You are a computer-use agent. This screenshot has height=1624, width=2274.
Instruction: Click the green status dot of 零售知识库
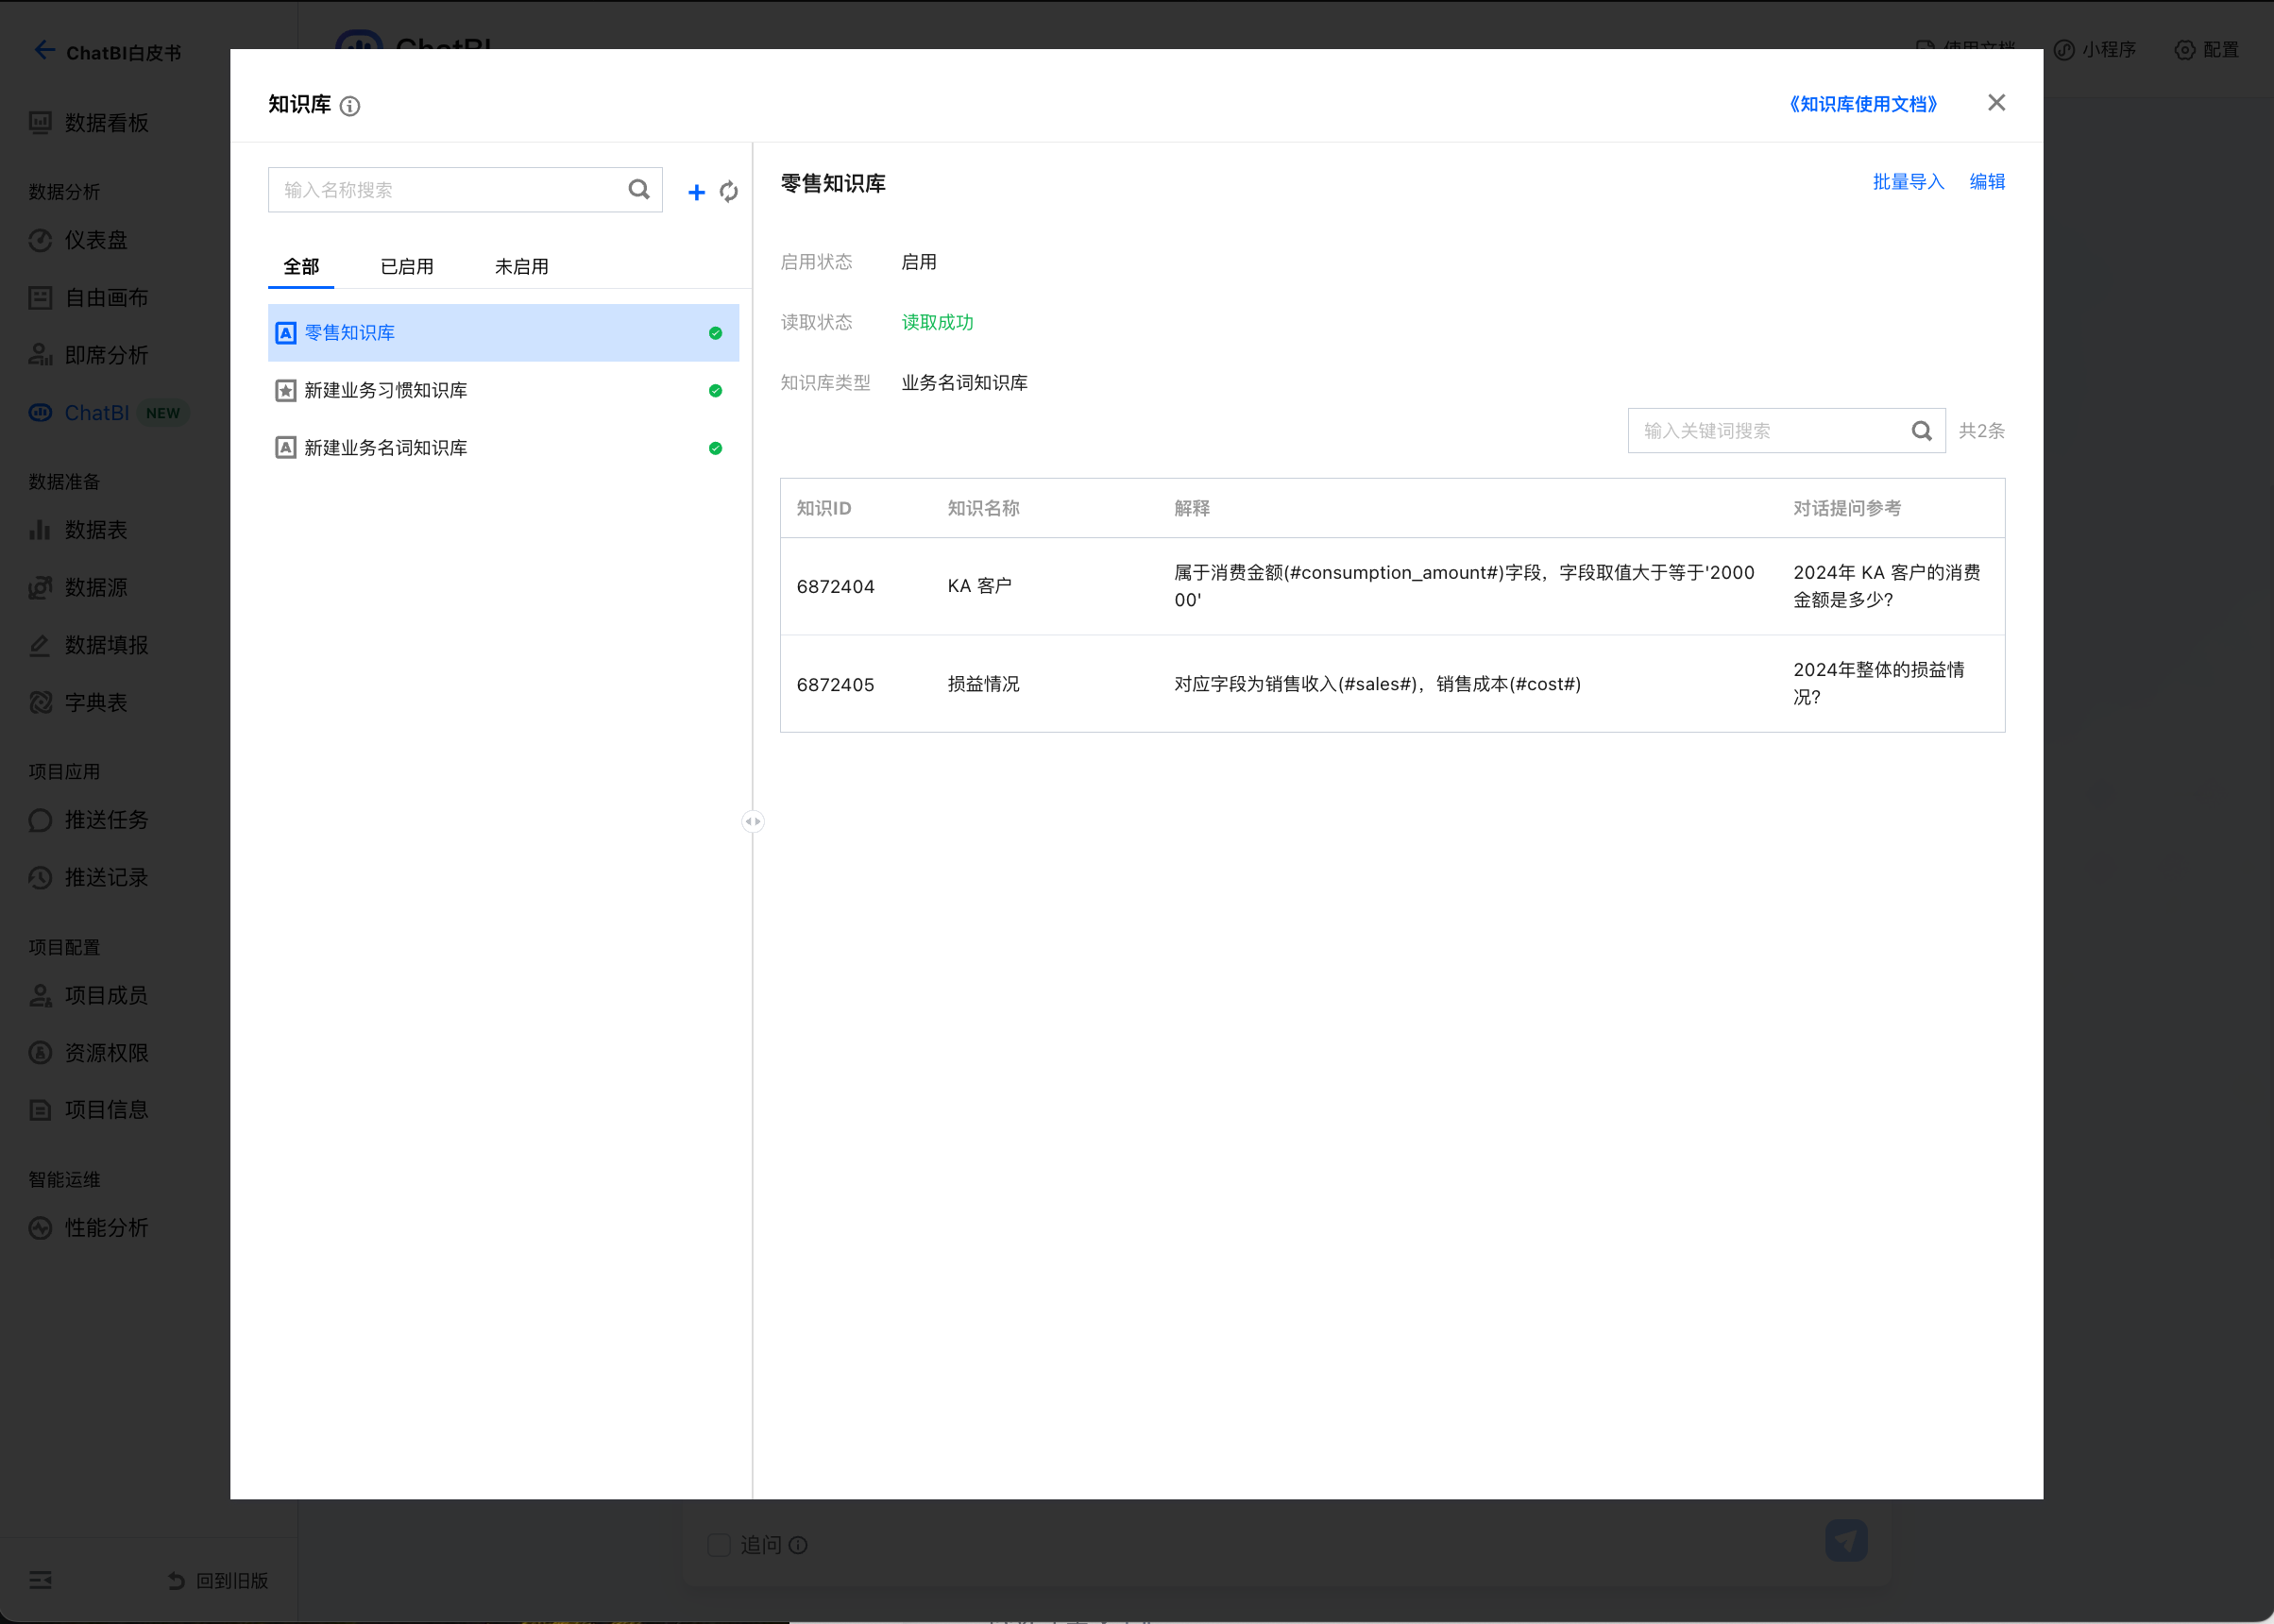tap(715, 333)
